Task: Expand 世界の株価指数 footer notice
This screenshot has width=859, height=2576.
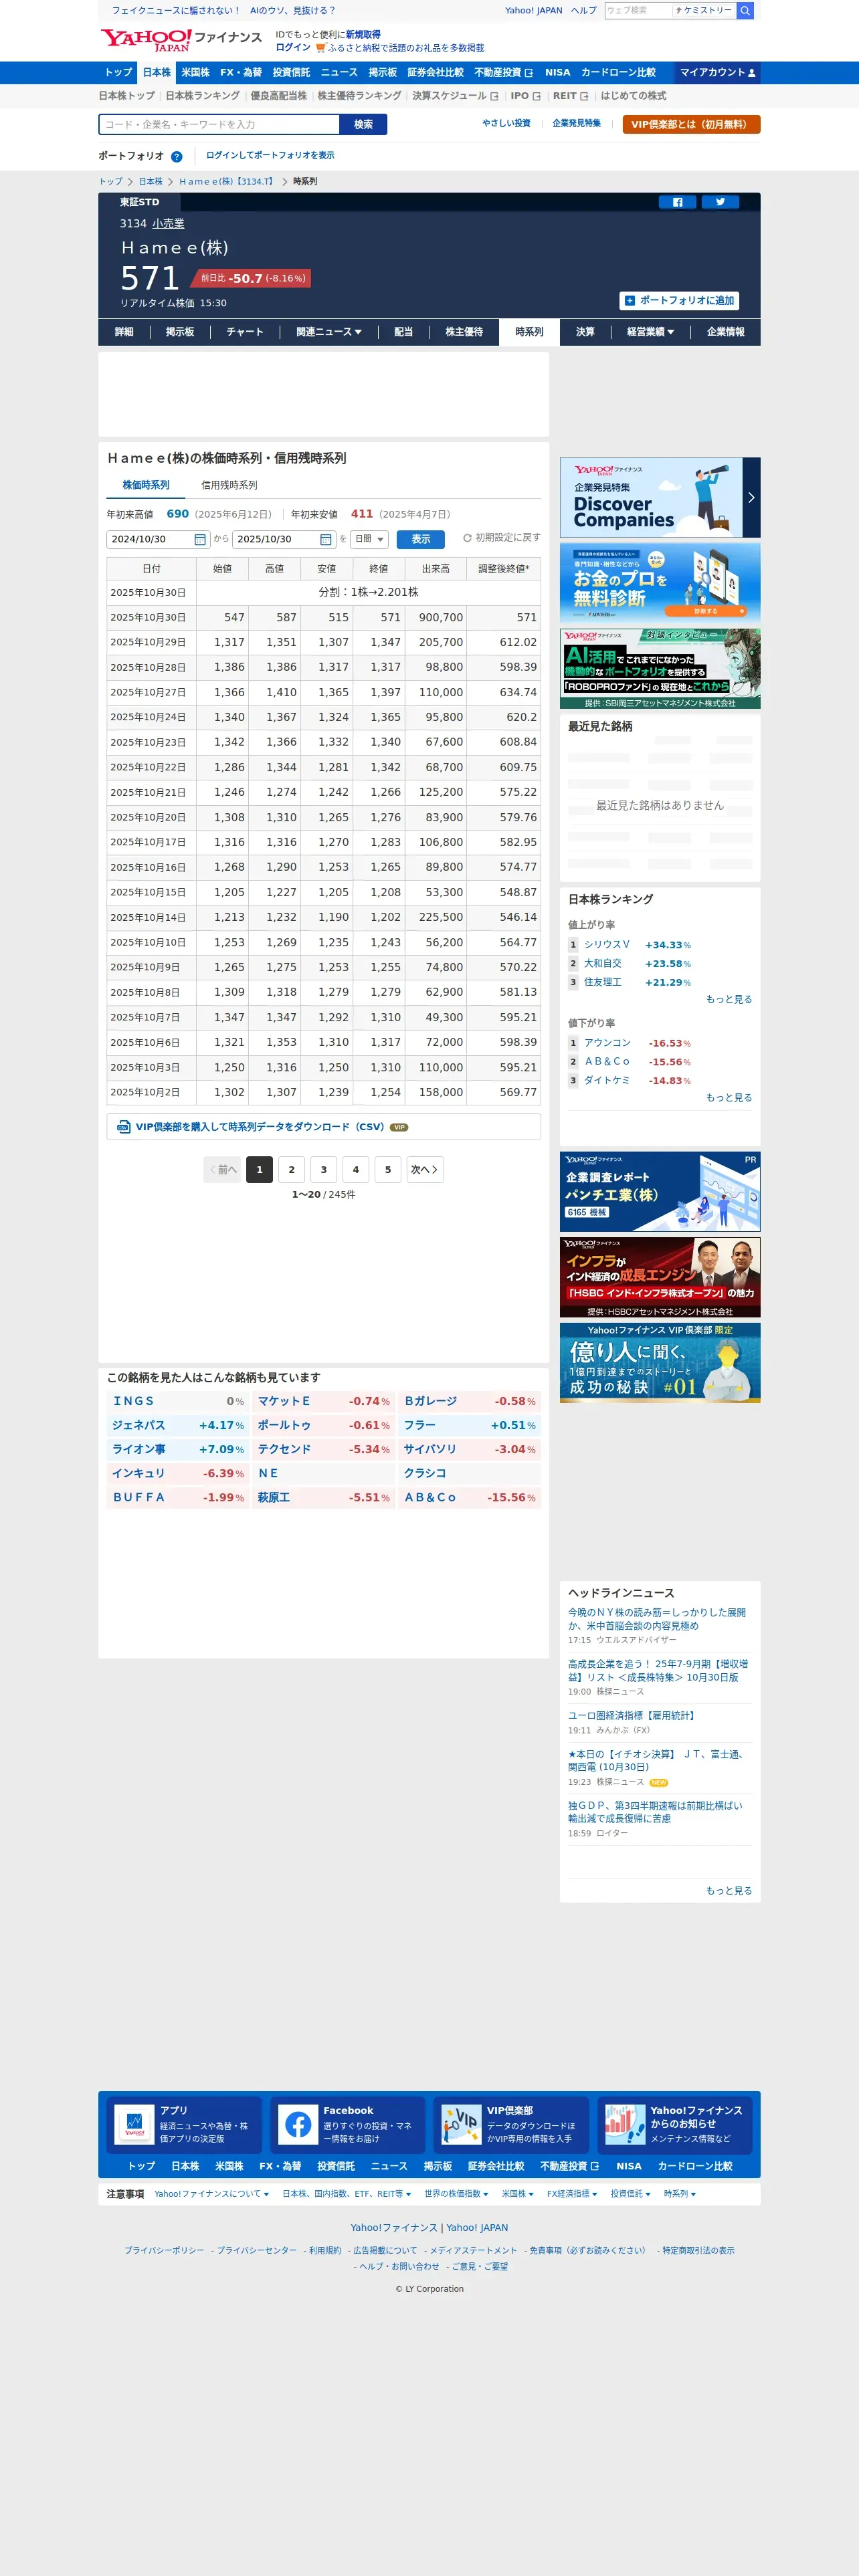Action: [456, 2194]
